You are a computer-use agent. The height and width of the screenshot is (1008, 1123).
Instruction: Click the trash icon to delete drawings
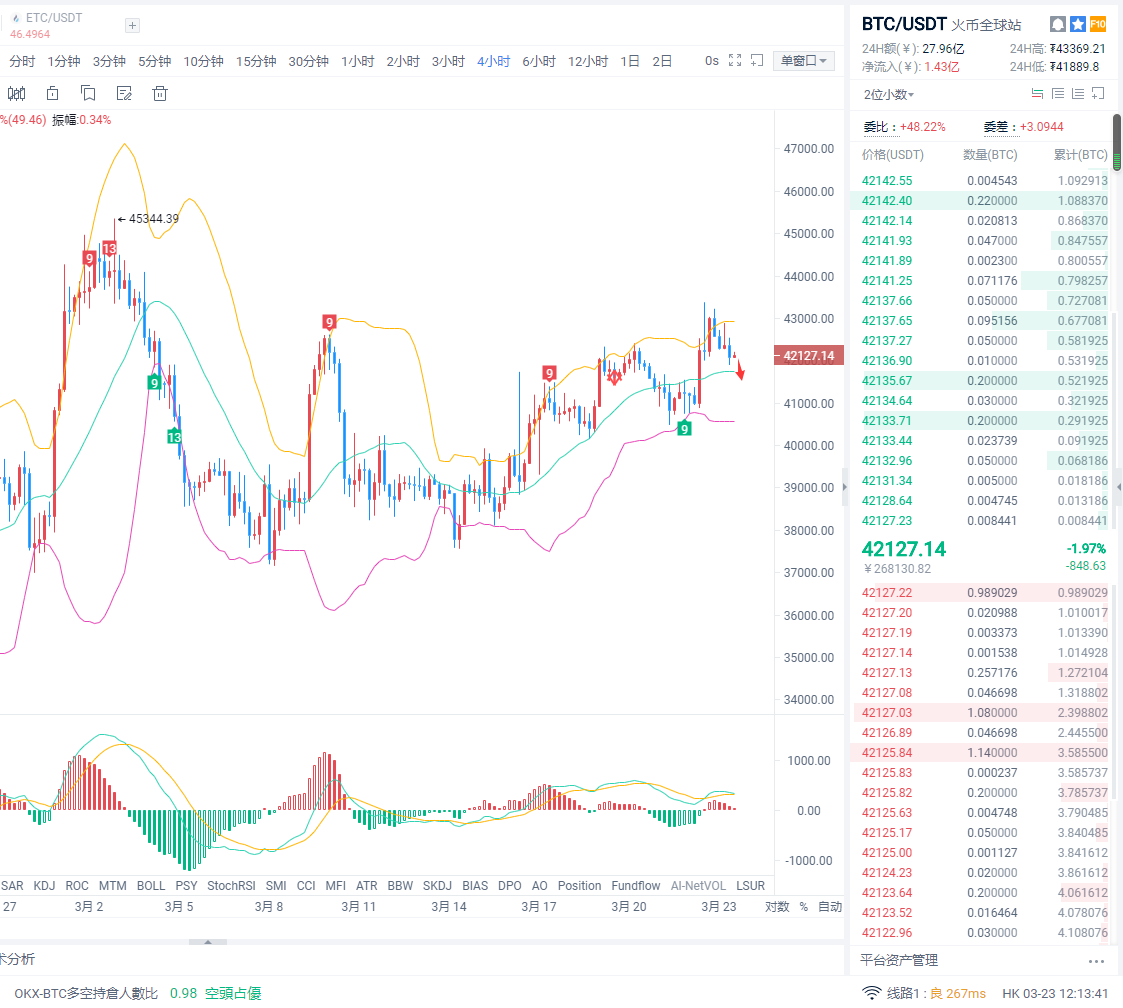[x=159, y=94]
